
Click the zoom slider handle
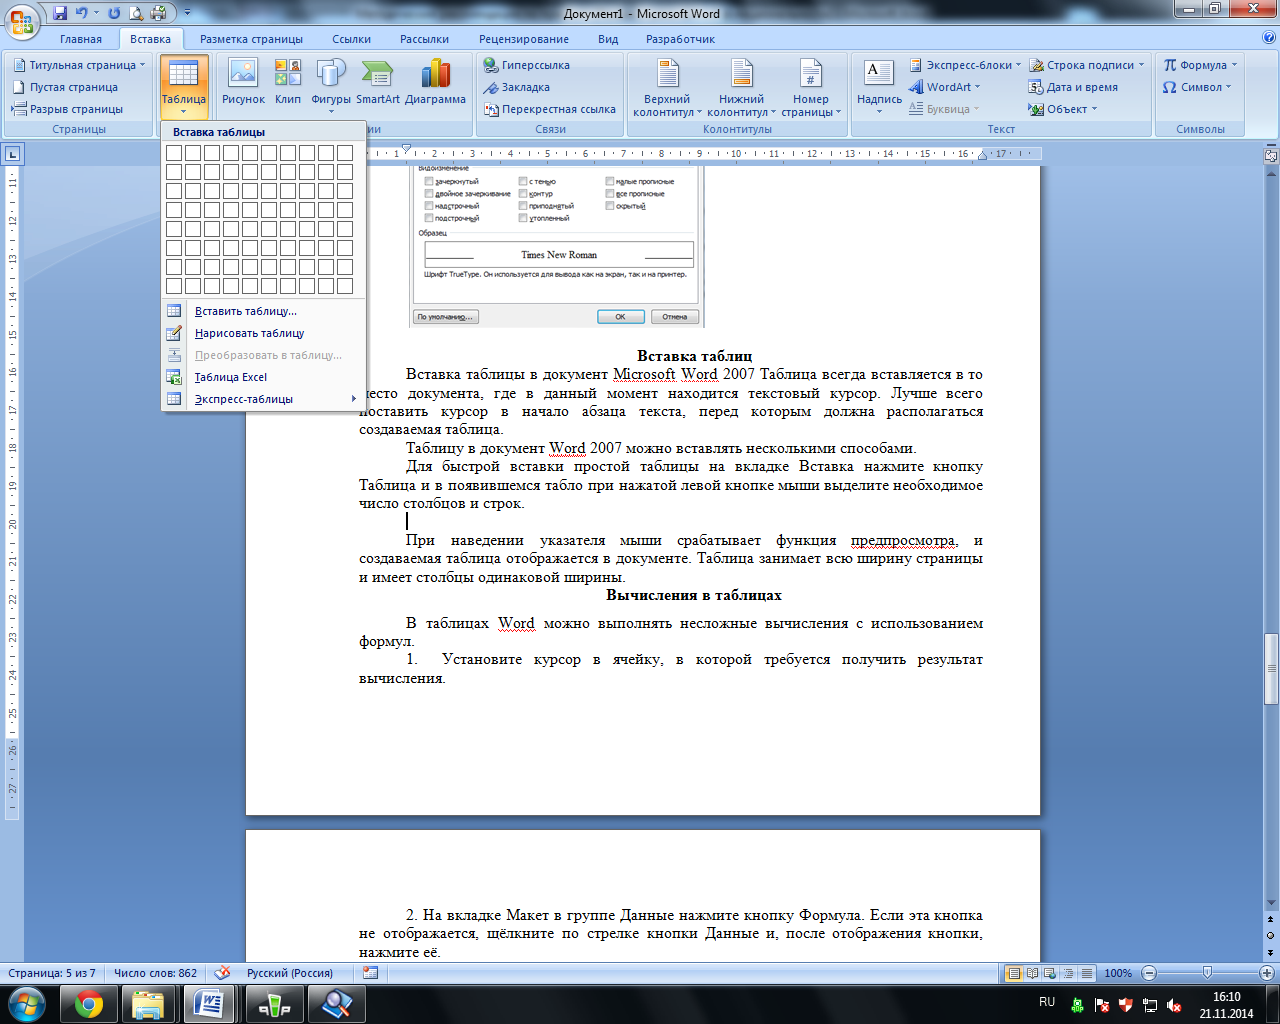click(1207, 973)
